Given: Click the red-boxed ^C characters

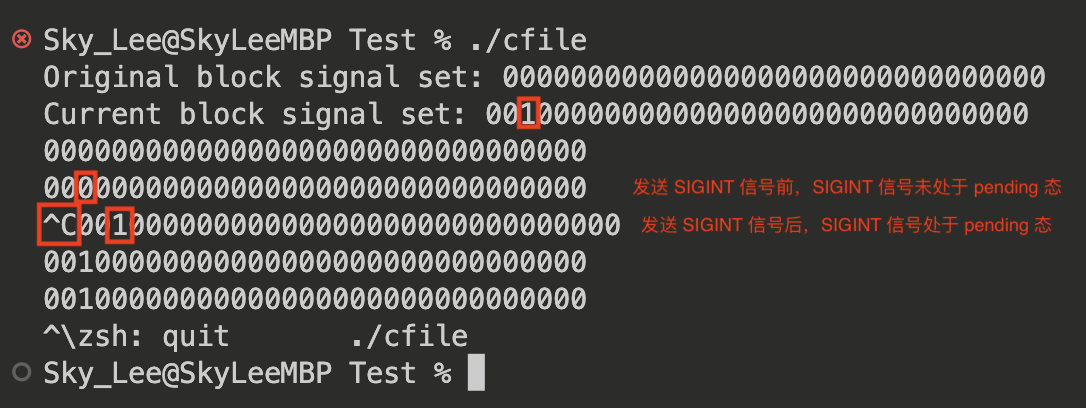Looking at the screenshot, I should tap(59, 225).
